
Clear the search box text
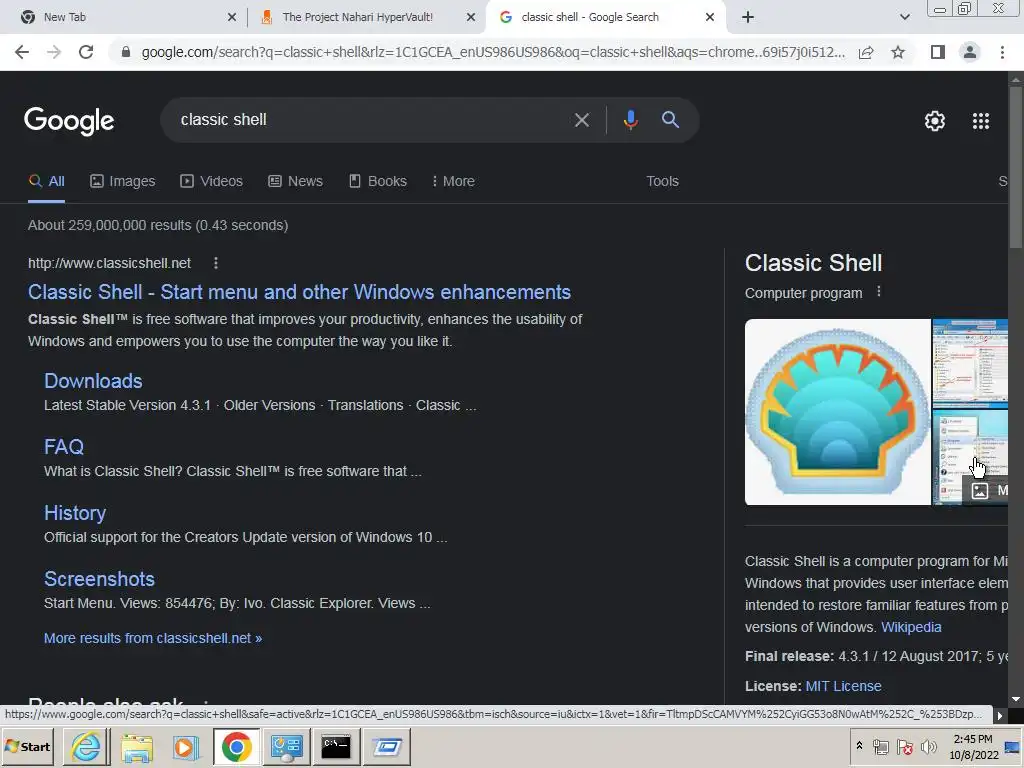tap(581, 120)
